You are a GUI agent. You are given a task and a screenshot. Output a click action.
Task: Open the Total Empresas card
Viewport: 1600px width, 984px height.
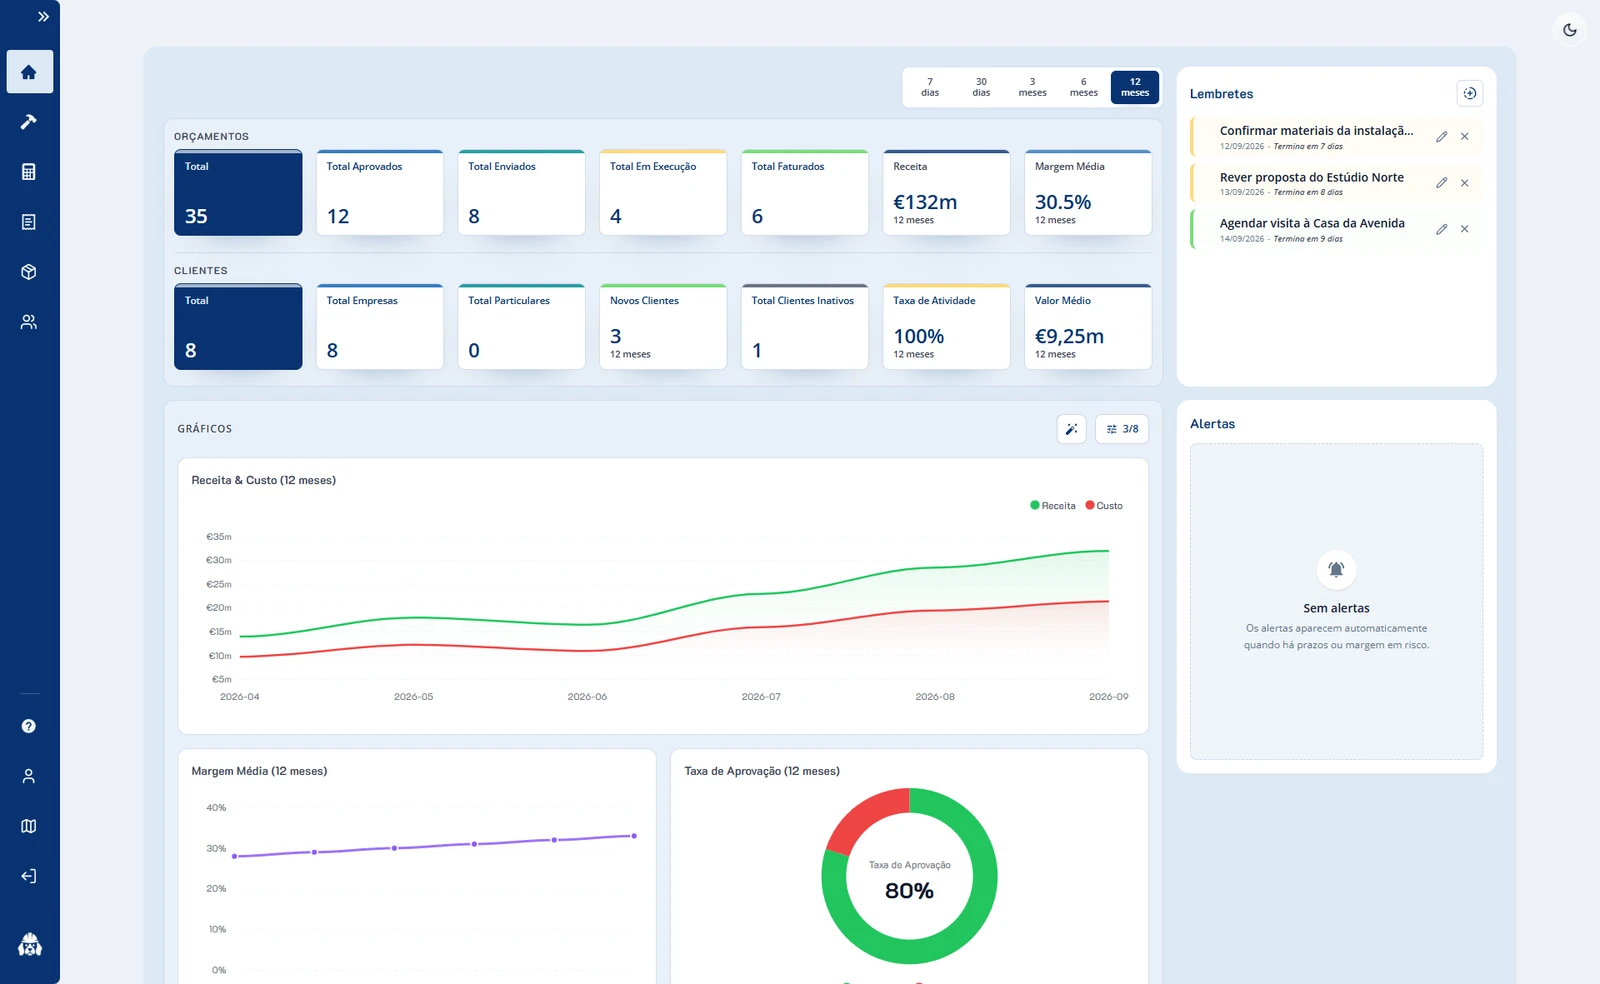tap(380, 327)
